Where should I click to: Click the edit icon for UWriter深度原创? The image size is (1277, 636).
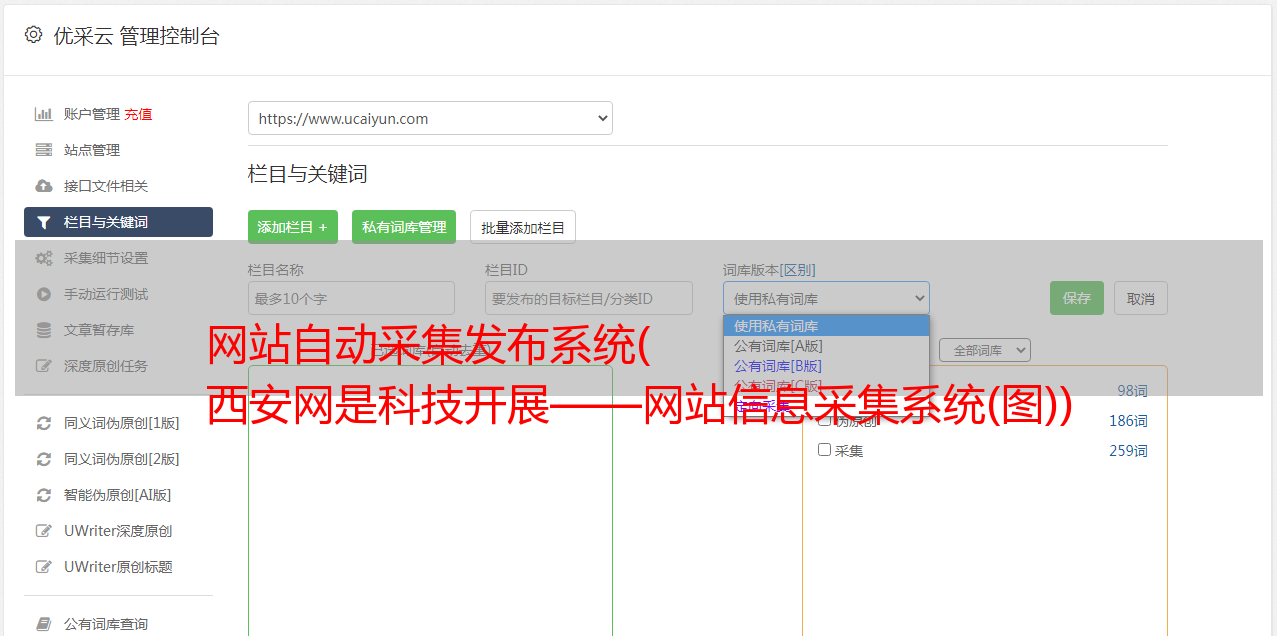[x=44, y=531]
